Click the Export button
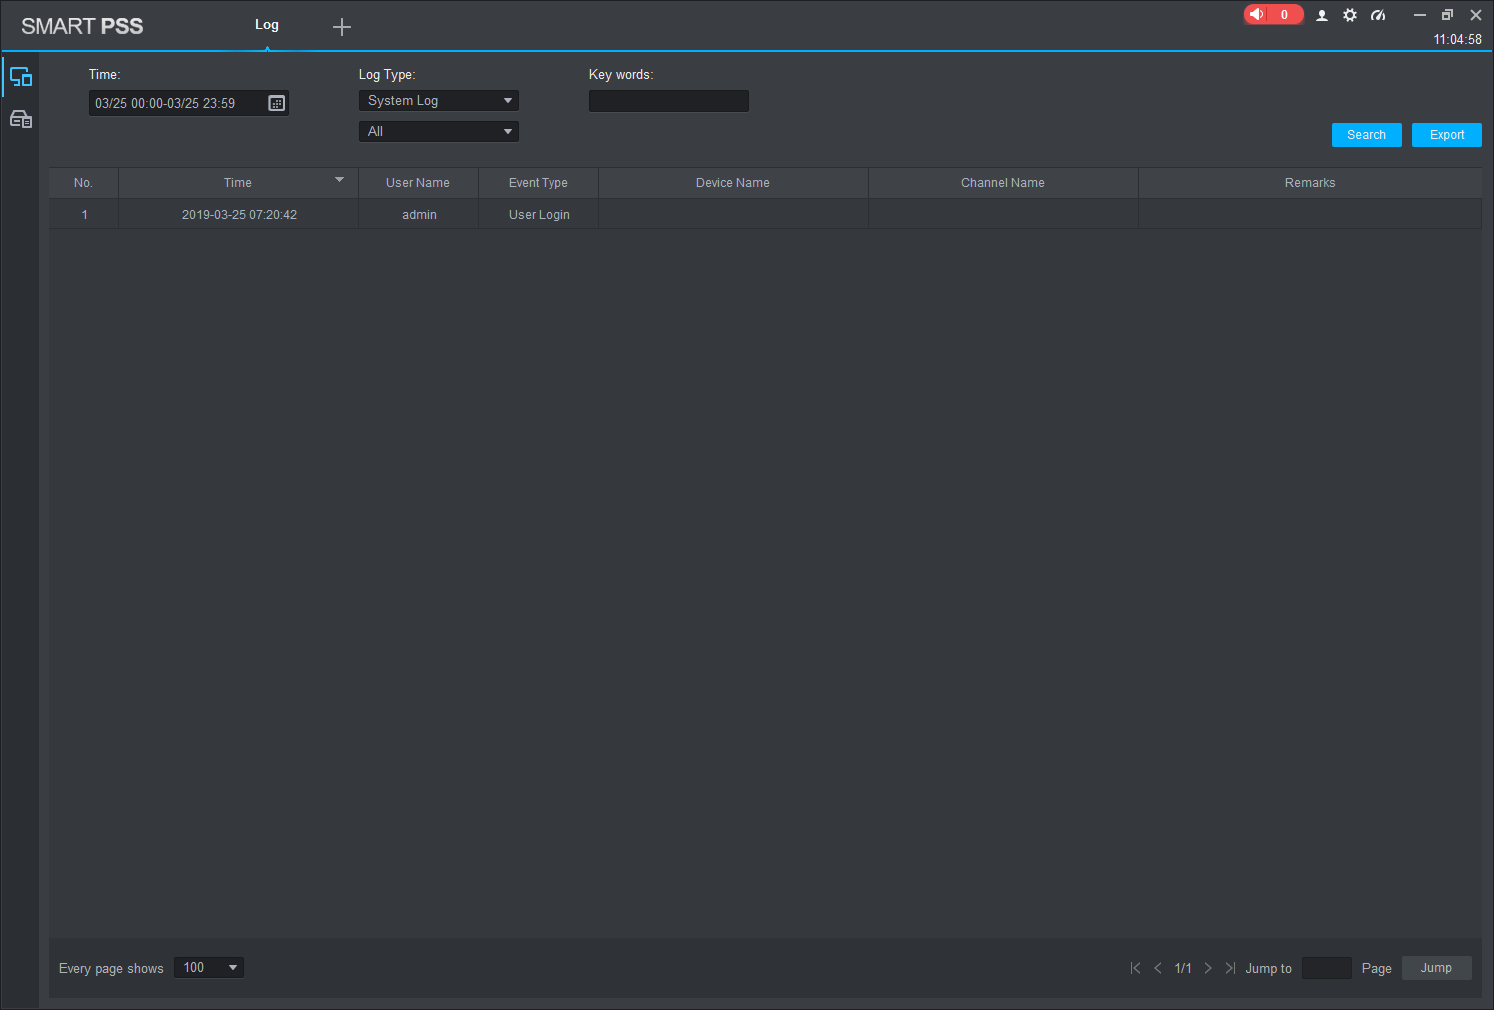This screenshot has height=1010, width=1494. coord(1447,135)
